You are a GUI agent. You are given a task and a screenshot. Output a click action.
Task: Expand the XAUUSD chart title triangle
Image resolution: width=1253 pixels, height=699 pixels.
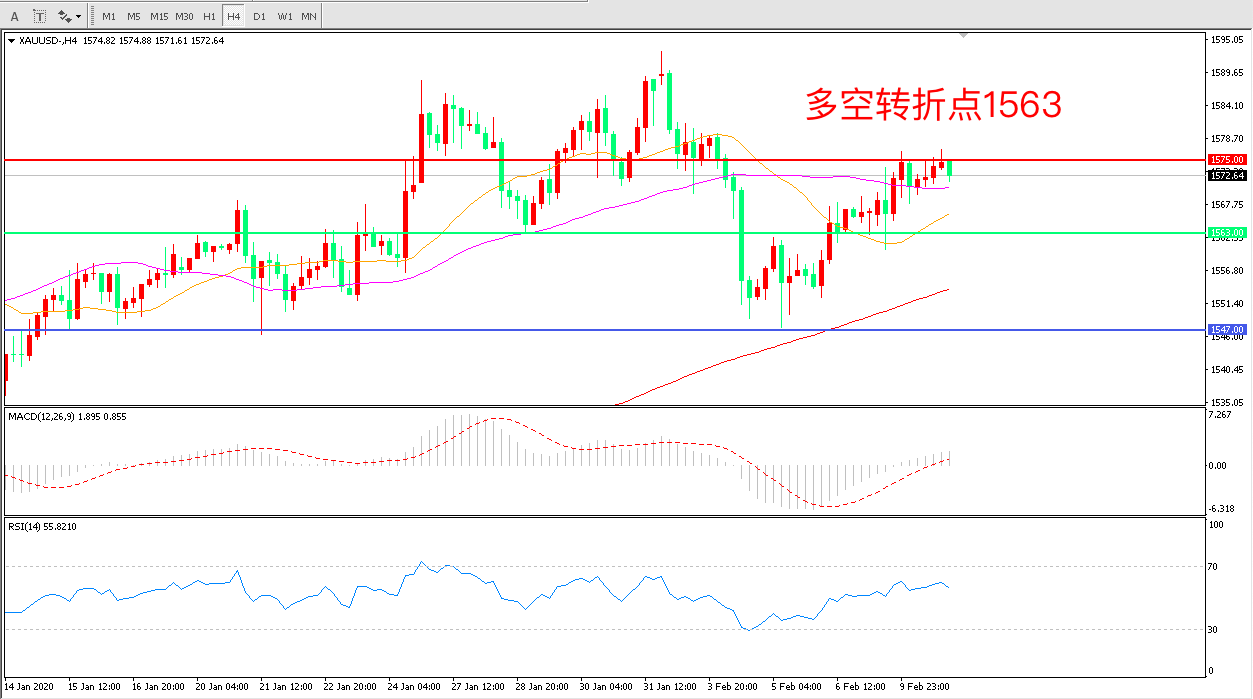click(11, 41)
